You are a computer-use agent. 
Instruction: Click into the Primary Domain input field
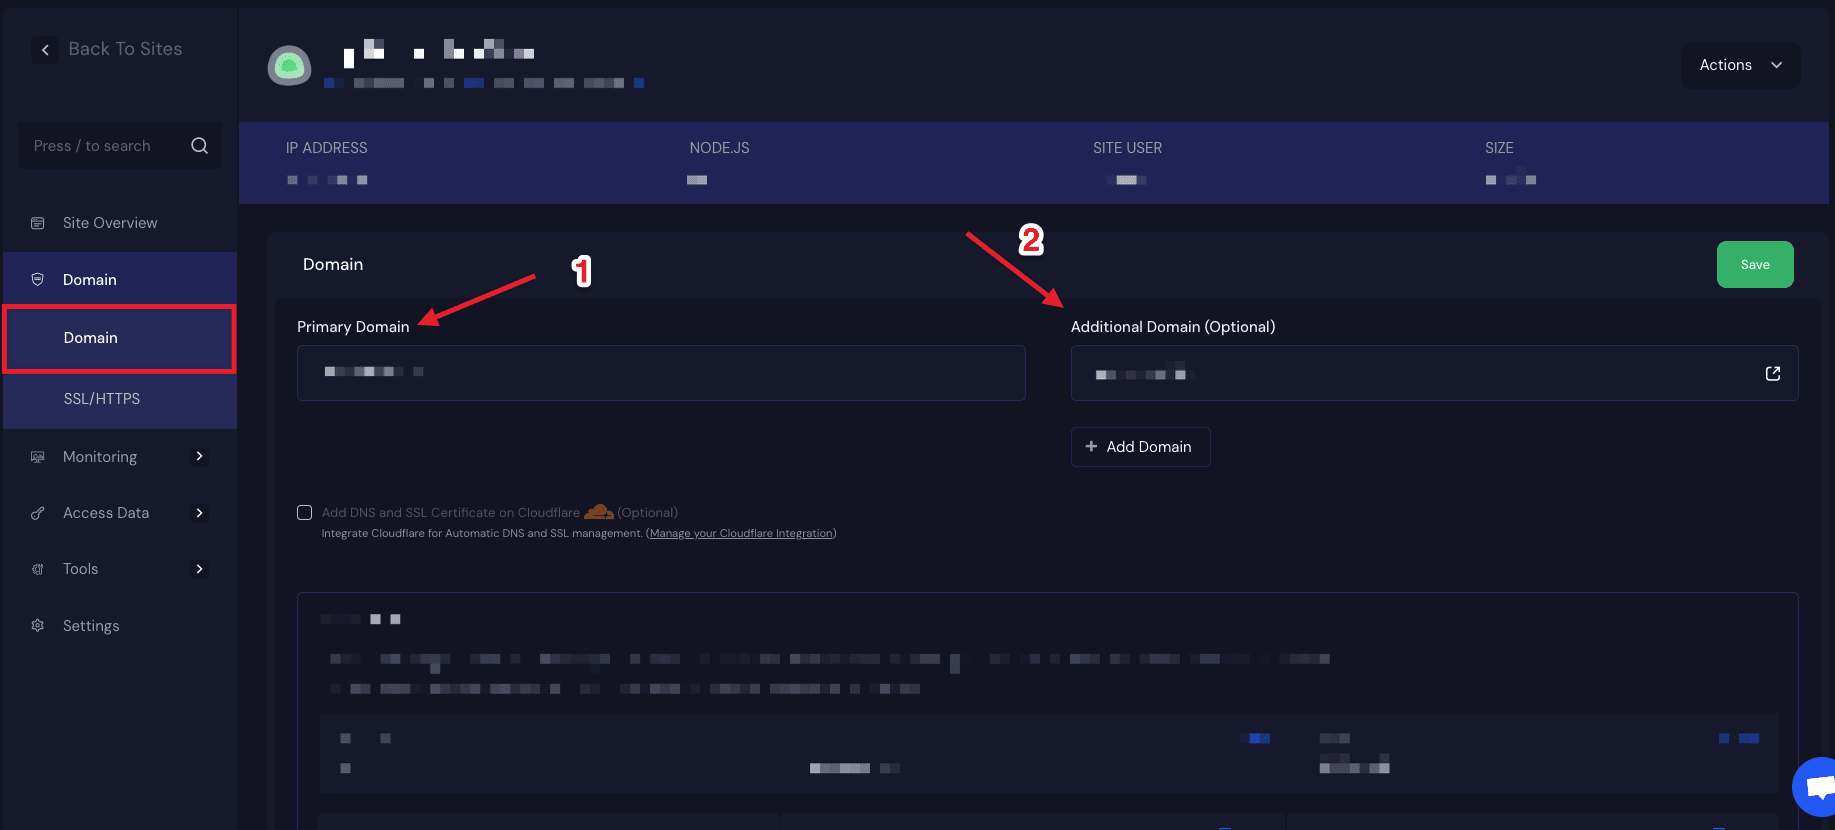pyautogui.click(x=660, y=373)
